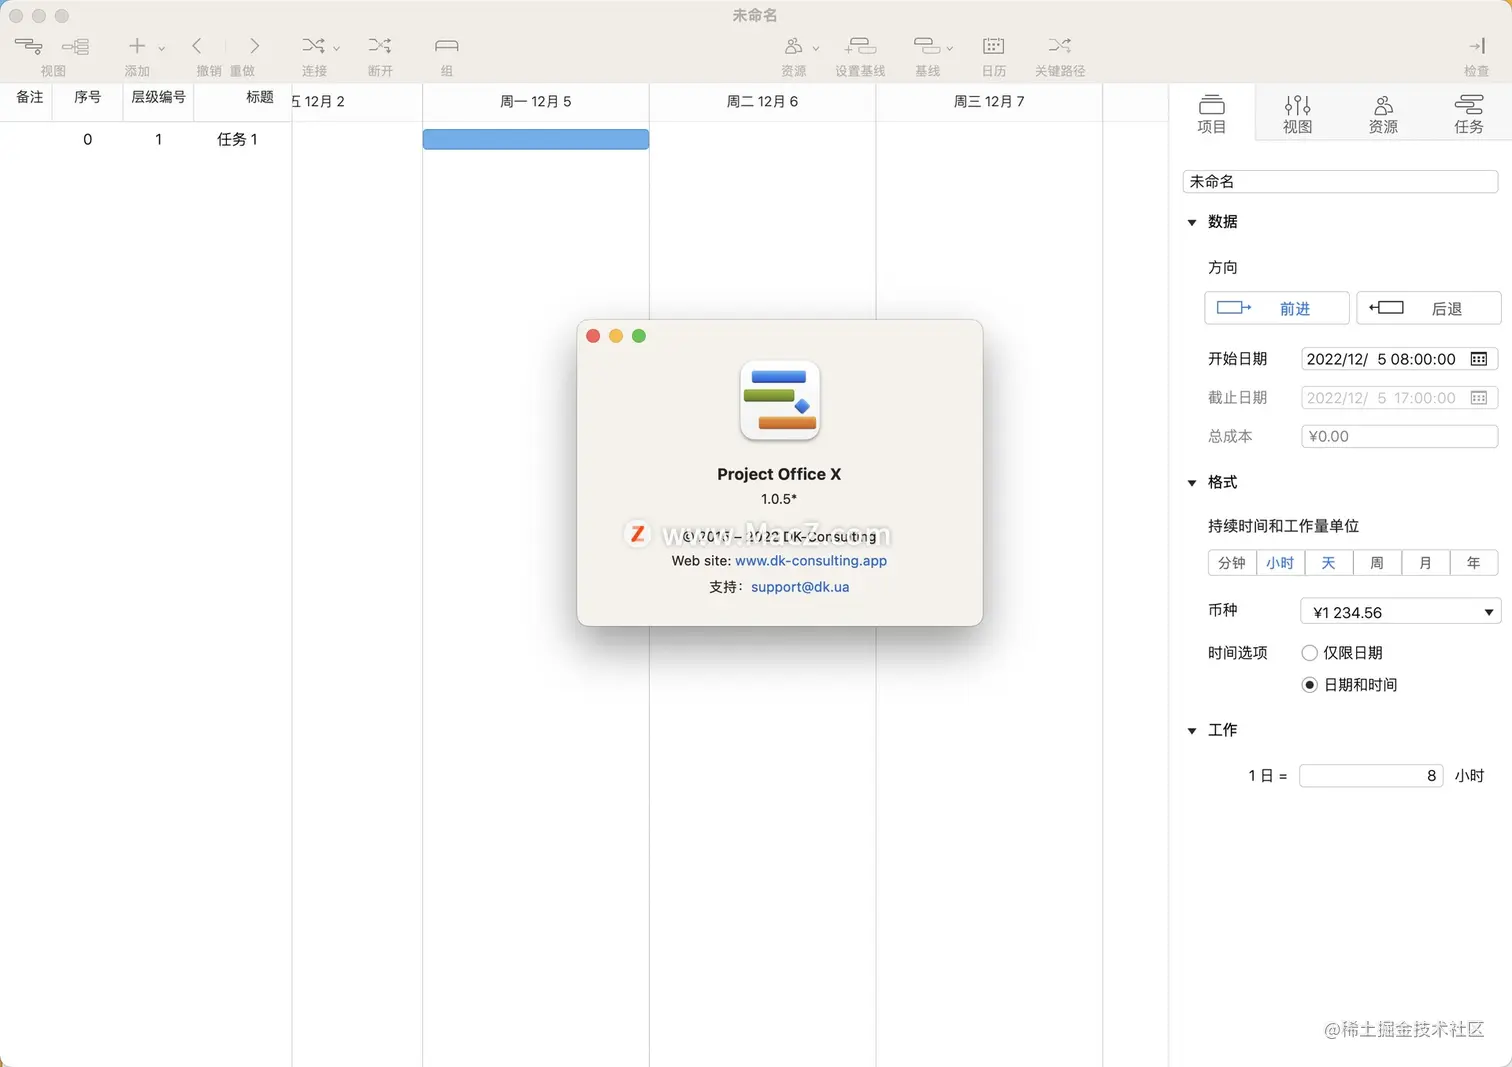Select the 后退 backward direction button
1512x1067 pixels.
tap(1429, 308)
